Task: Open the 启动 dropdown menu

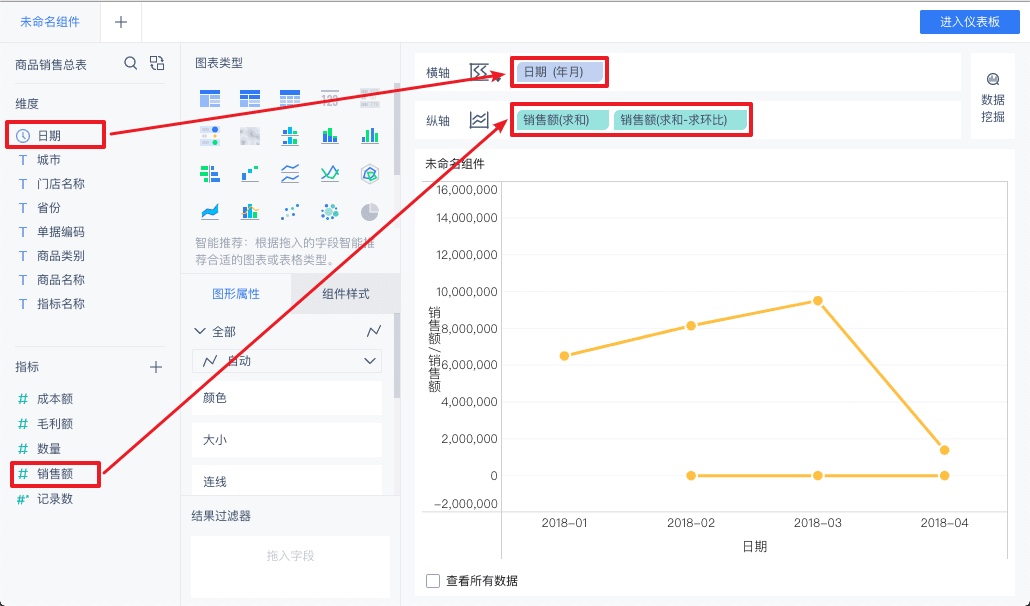Action: click(286, 360)
